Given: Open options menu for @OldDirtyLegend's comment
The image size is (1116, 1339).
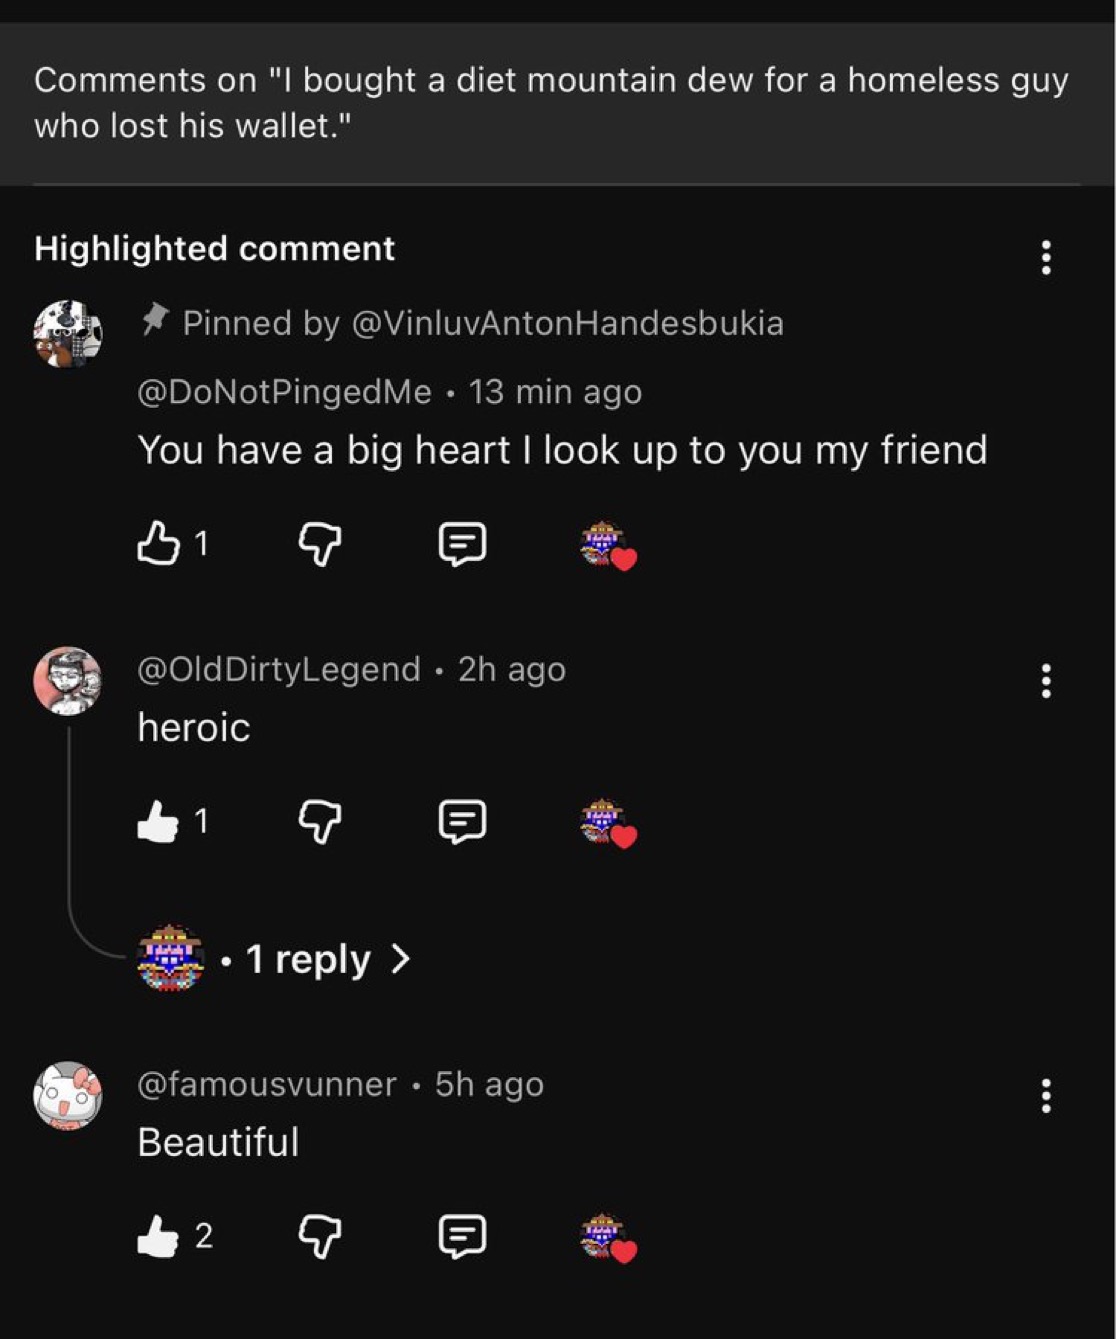Looking at the screenshot, I should [x=1046, y=681].
